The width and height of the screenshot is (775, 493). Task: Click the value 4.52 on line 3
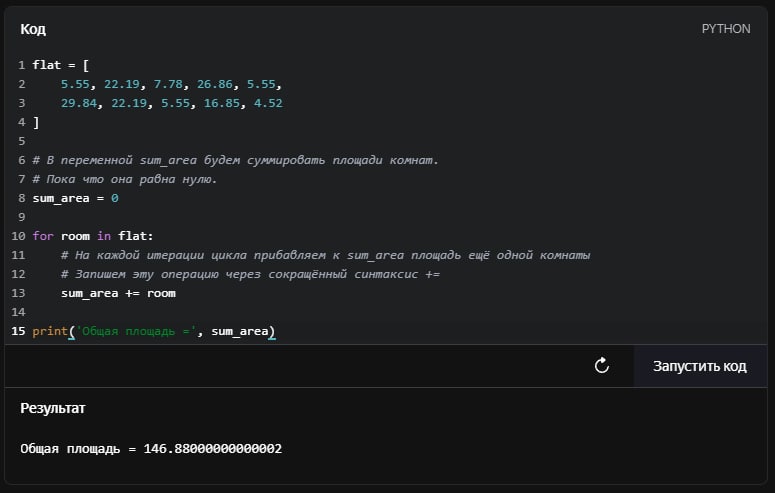click(x=268, y=103)
